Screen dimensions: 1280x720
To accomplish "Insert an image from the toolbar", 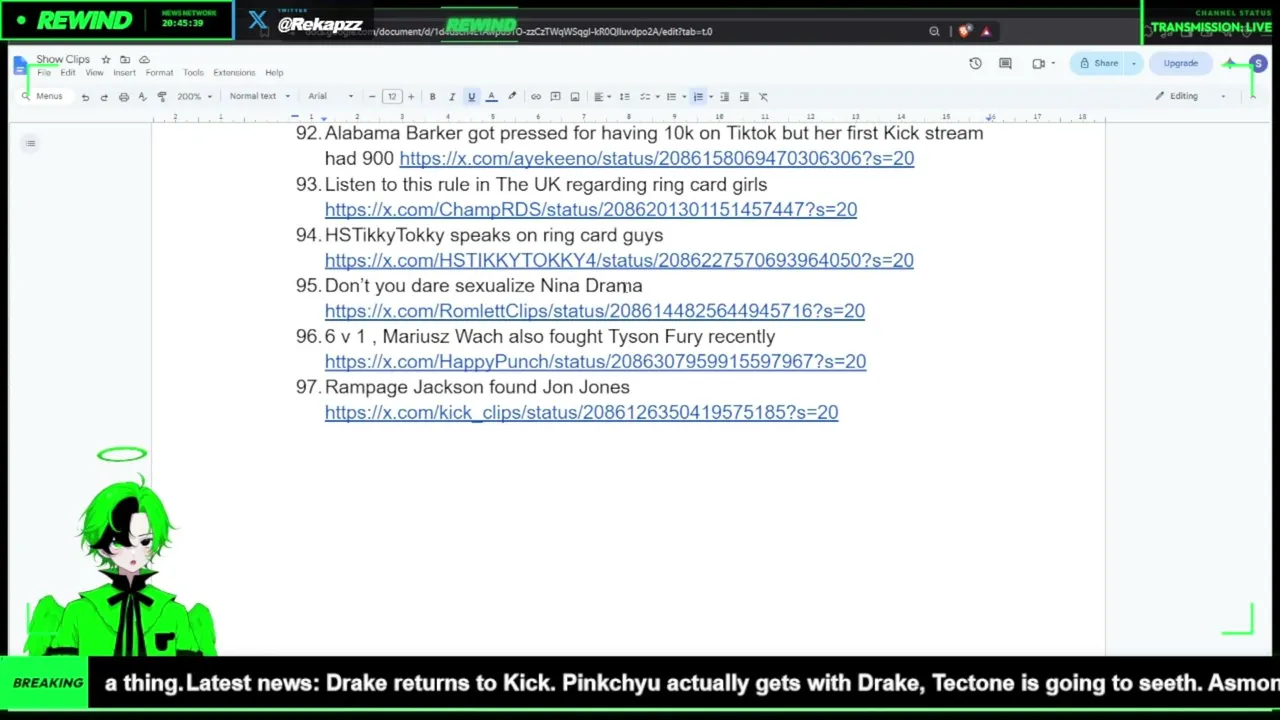I will click(x=575, y=97).
